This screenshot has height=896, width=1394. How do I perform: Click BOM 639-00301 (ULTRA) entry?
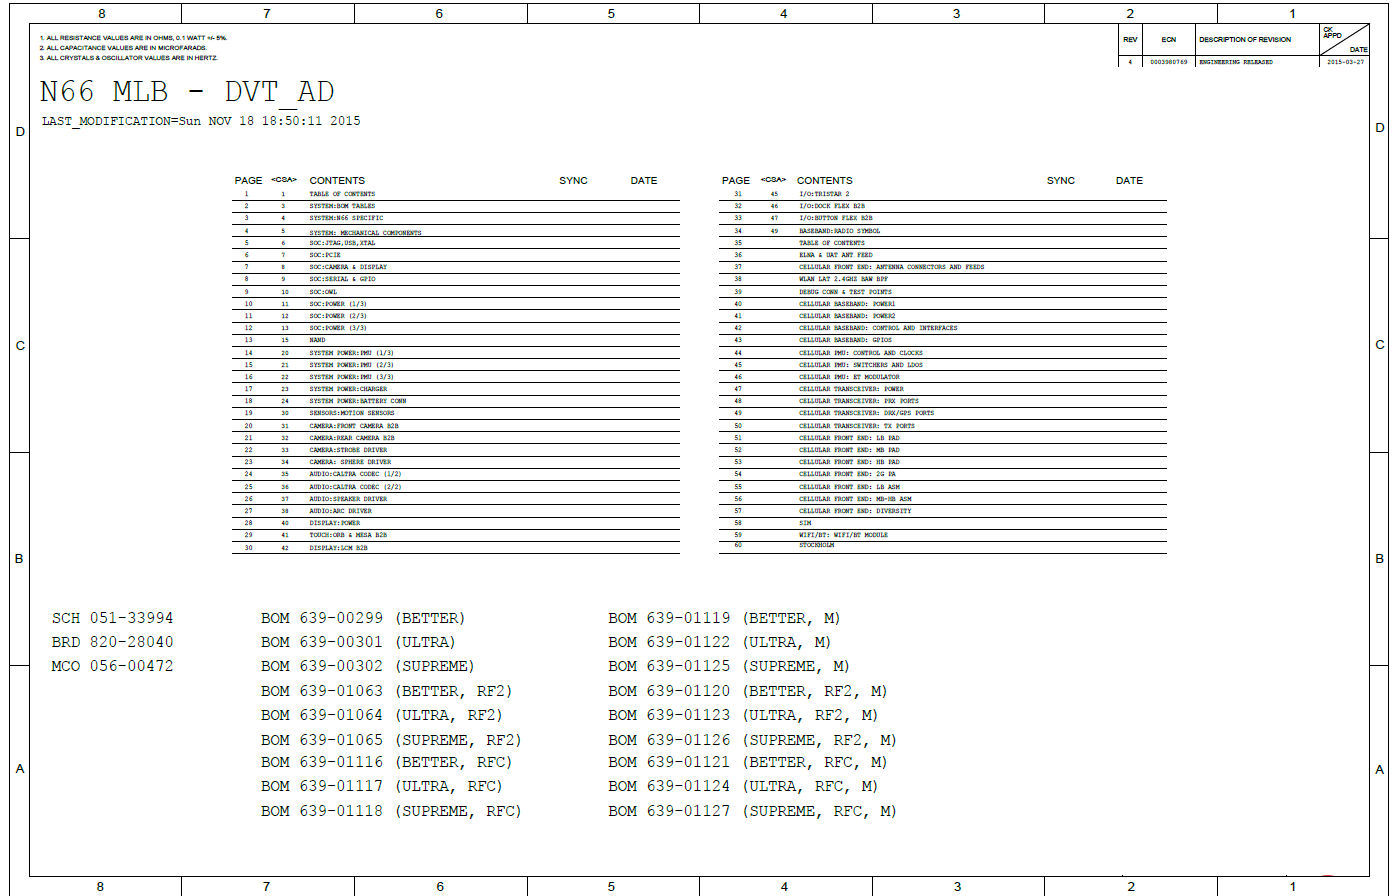point(358,642)
